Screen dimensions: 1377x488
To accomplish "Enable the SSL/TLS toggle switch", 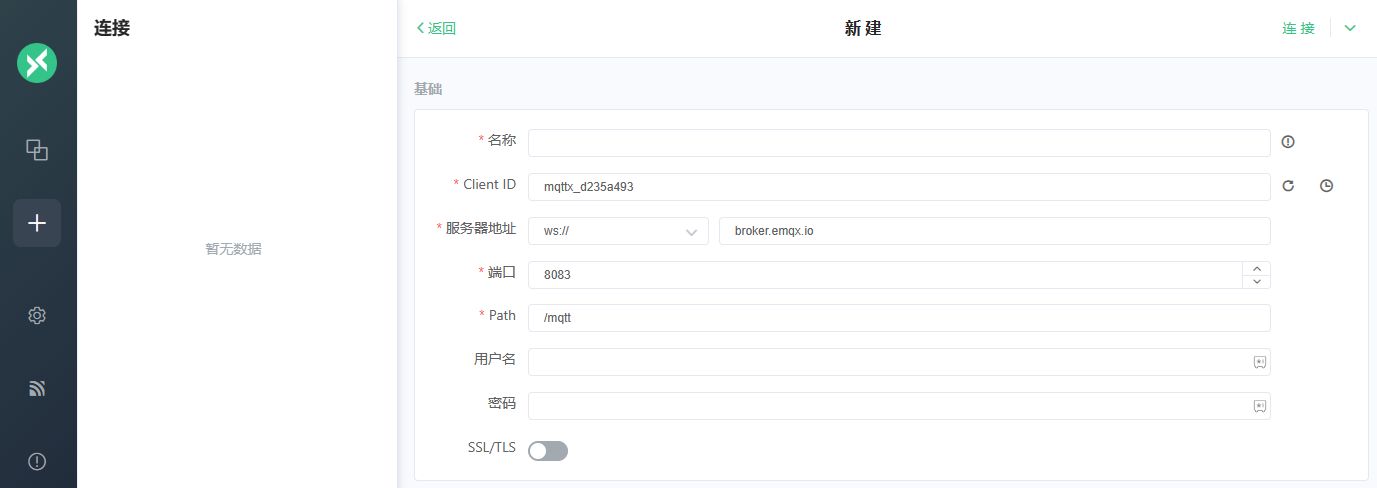I will pos(548,451).
